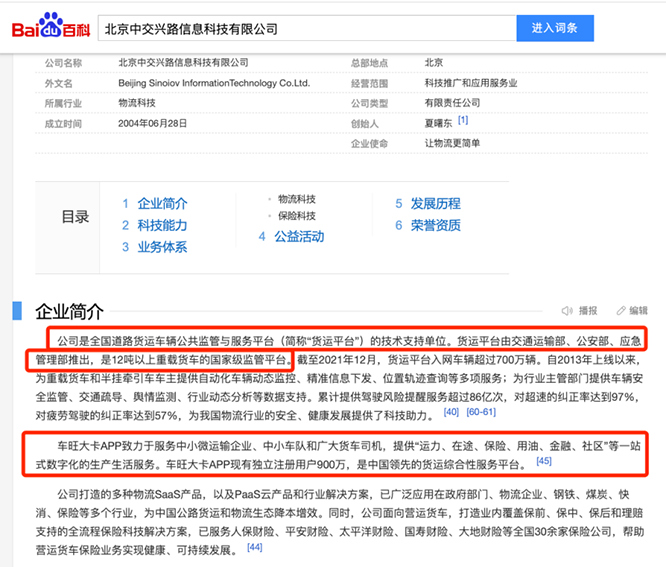Image resolution: width=666 pixels, height=567 pixels.
Task: Select 物流科技 sub-item in contents
Action: point(296,199)
